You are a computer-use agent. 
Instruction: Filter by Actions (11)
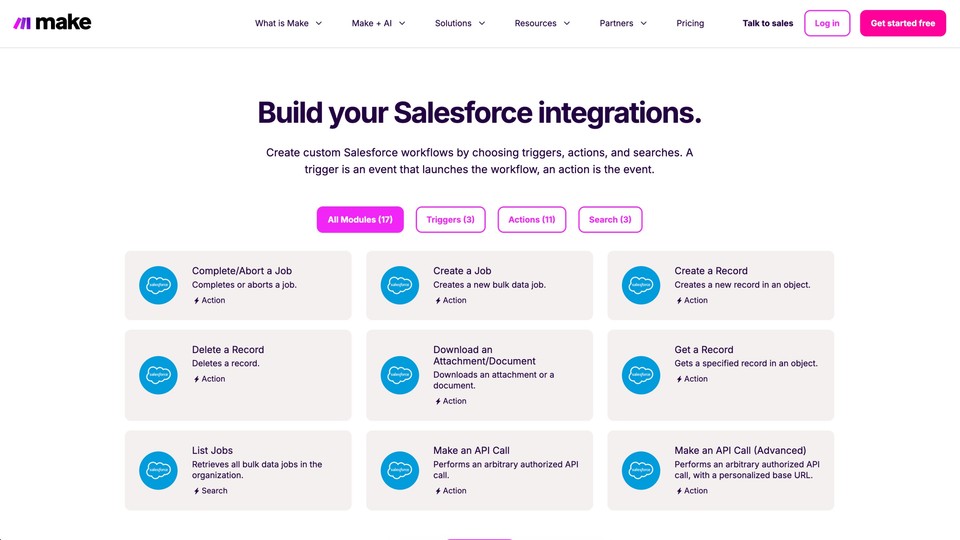531,219
